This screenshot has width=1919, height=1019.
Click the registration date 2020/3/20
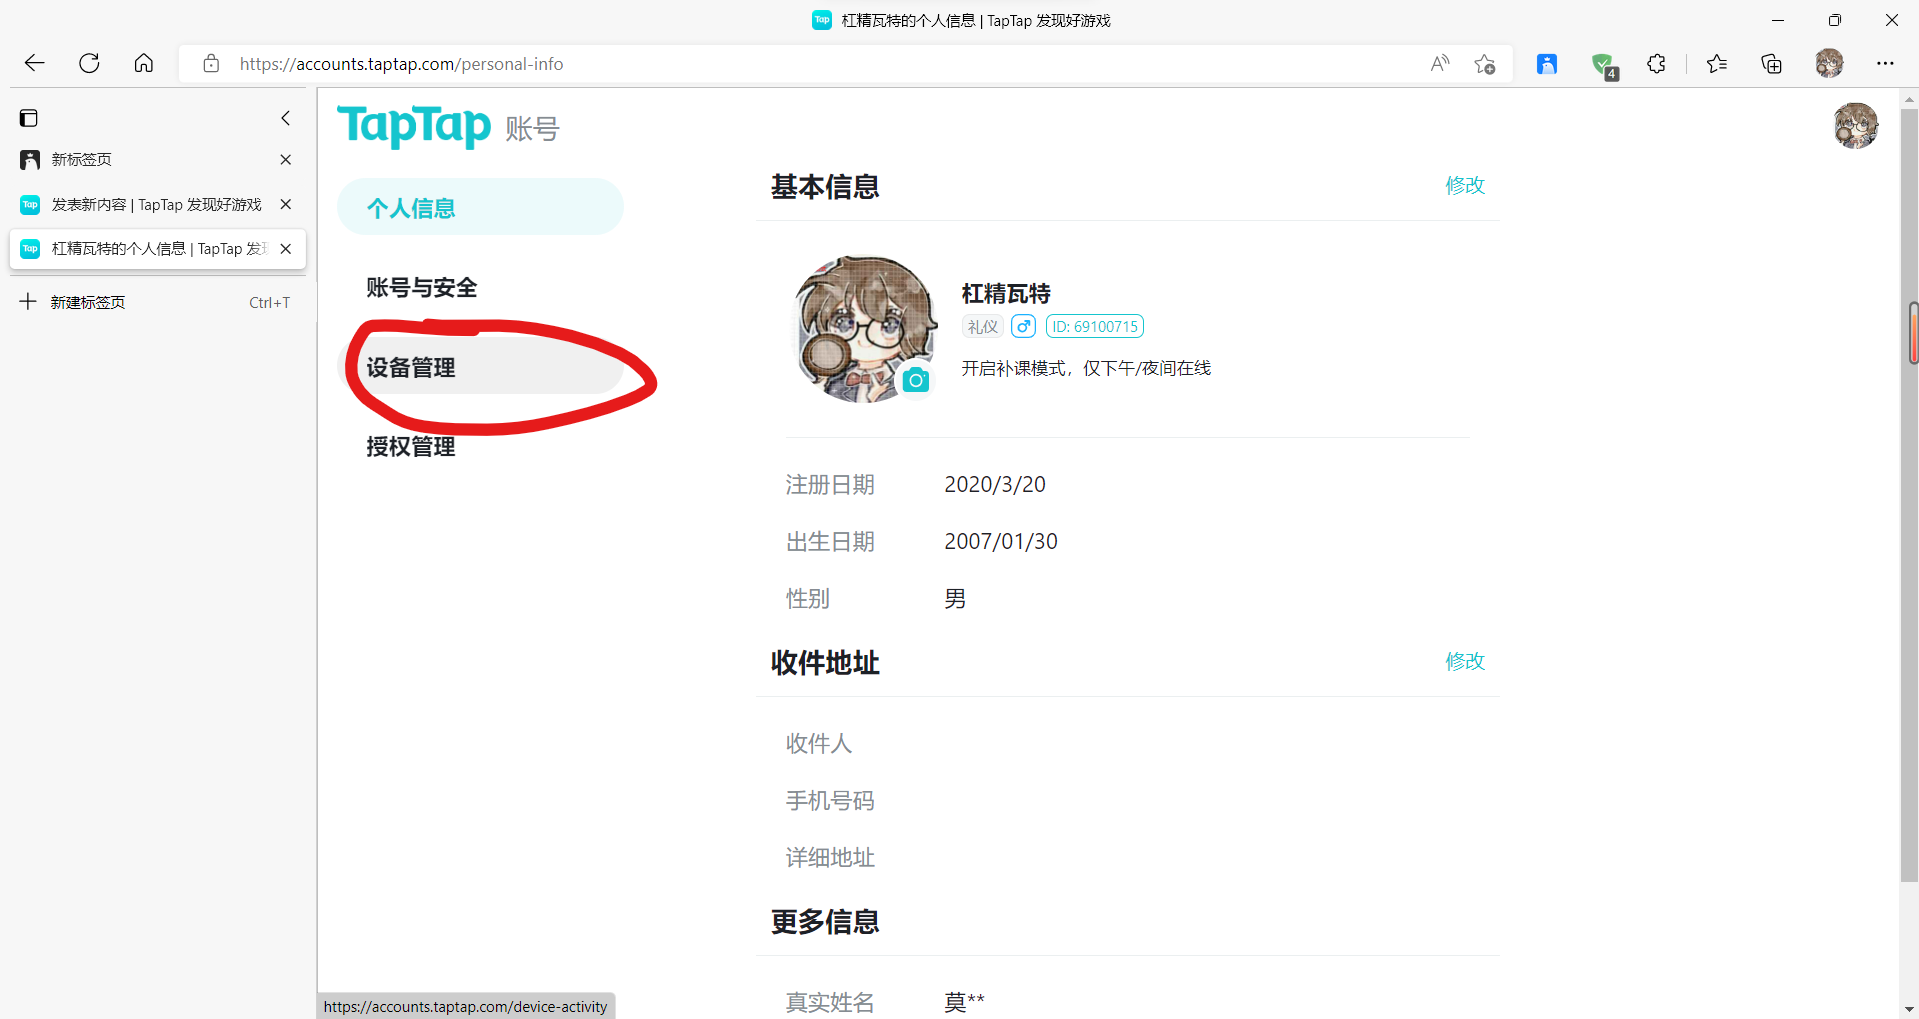995,484
